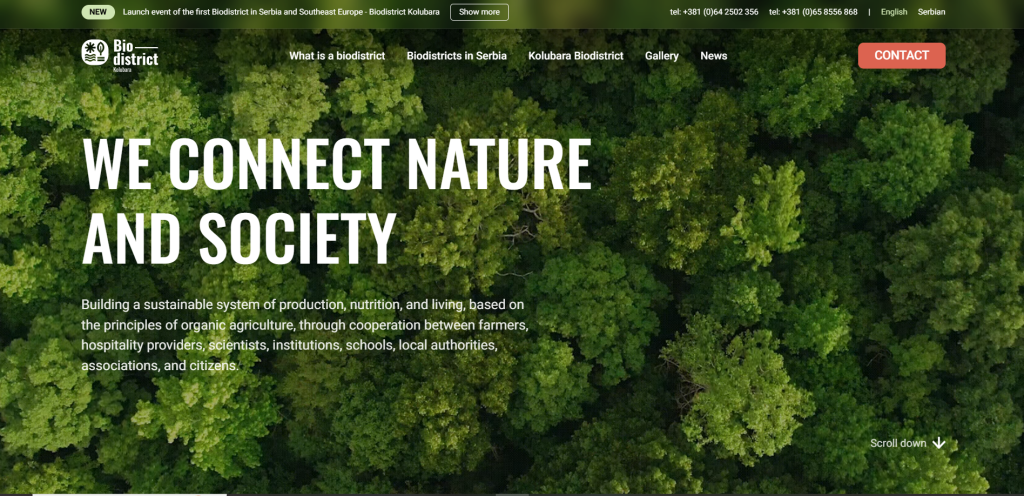
Task: Open Biodistricts in Serbia menu item
Action: [456, 55]
